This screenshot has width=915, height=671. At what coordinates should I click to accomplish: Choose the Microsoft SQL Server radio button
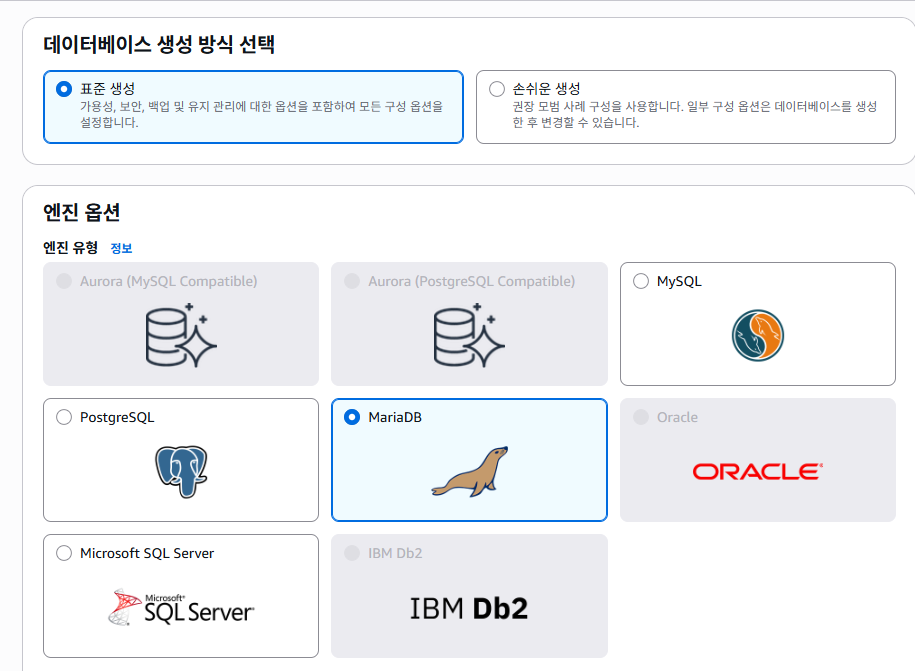pyautogui.click(x=64, y=553)
